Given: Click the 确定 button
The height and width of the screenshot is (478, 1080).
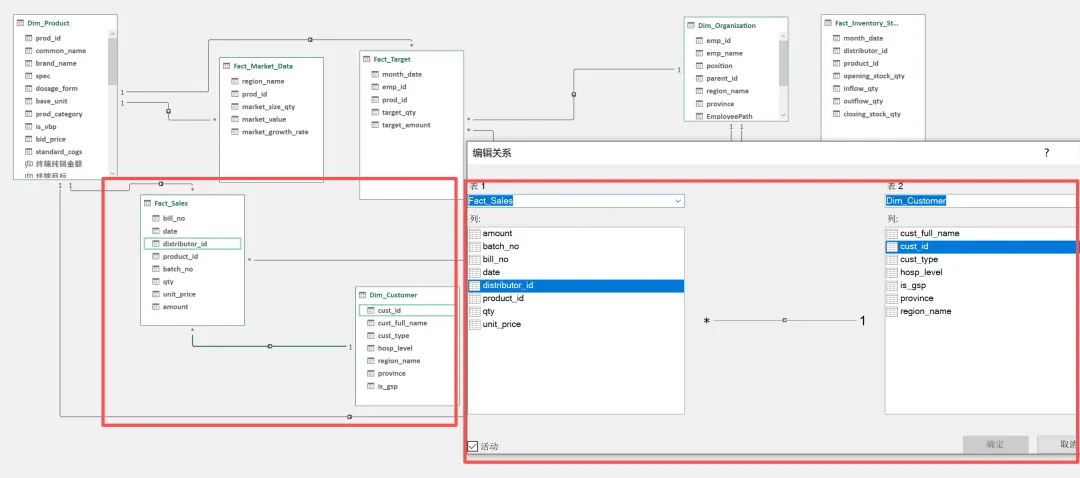Looking at the screenshot, I should click(x=995, y=444).
